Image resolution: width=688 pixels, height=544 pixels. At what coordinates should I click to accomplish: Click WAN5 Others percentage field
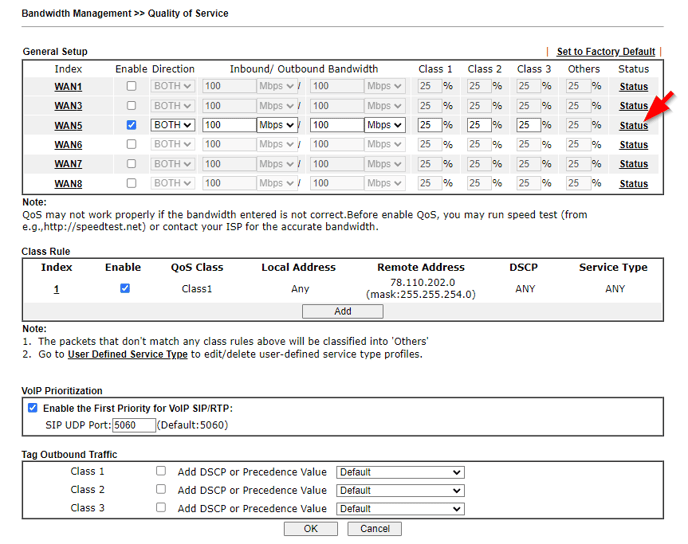pyautogui.click(x=578, y=125)
